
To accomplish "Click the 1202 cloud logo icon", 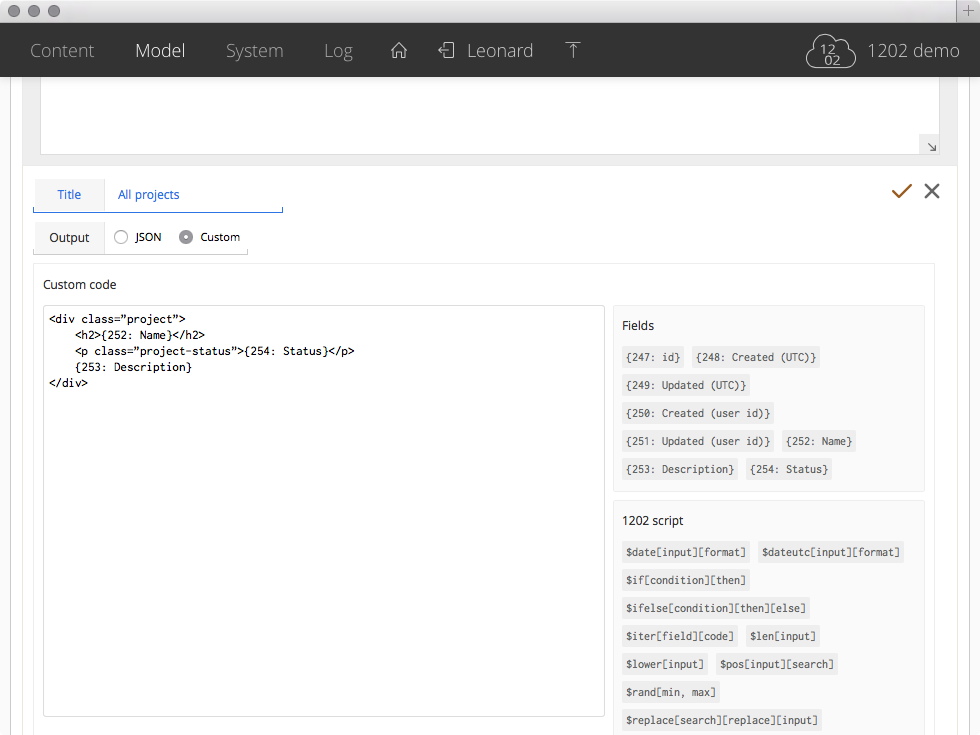I will click(831, 52).
